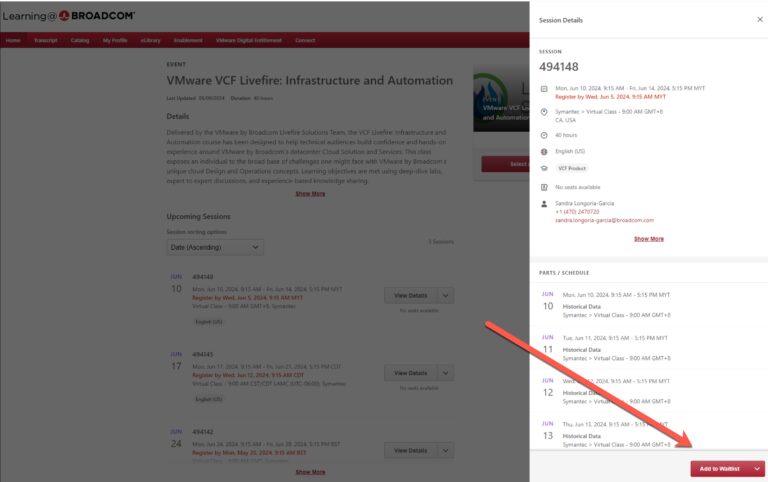The height and width of the screenshot is (482, 768).
Task: Open the Home menu item
Action: [13, 40]
